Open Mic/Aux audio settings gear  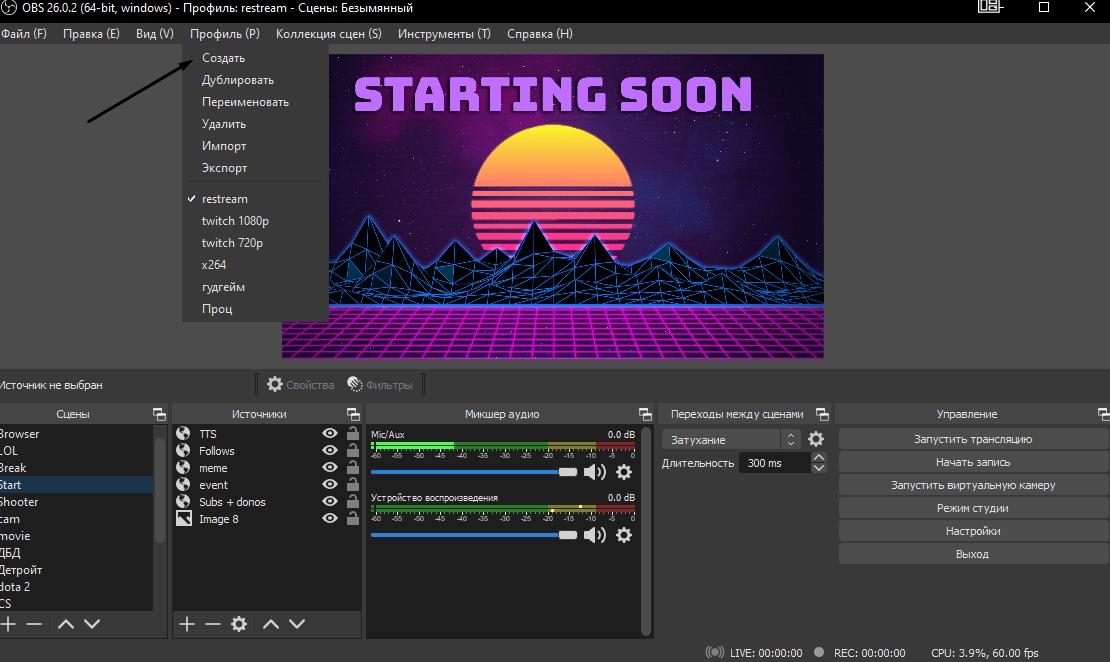pos(624,472)
